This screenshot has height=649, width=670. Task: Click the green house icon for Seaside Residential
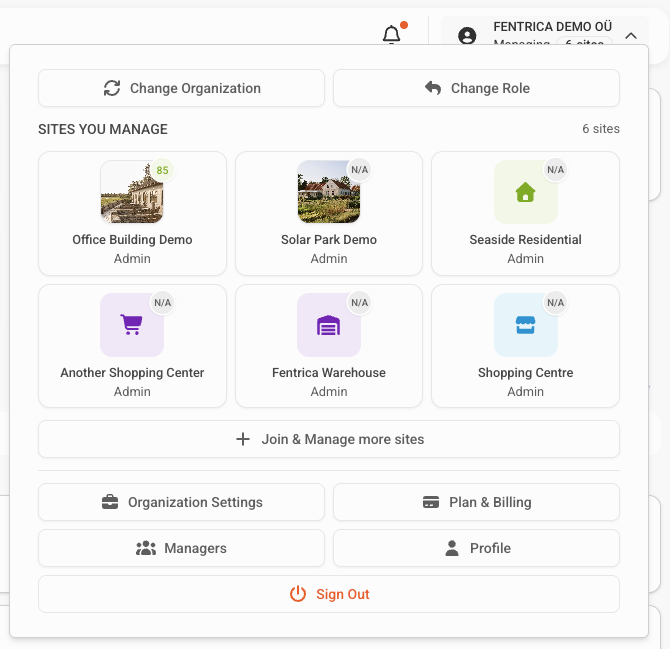tap(526, 192)
